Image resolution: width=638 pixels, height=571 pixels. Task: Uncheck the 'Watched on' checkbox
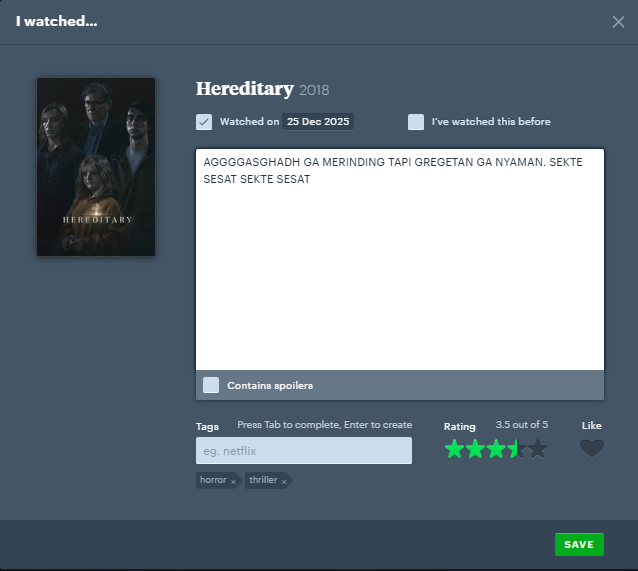204,122
